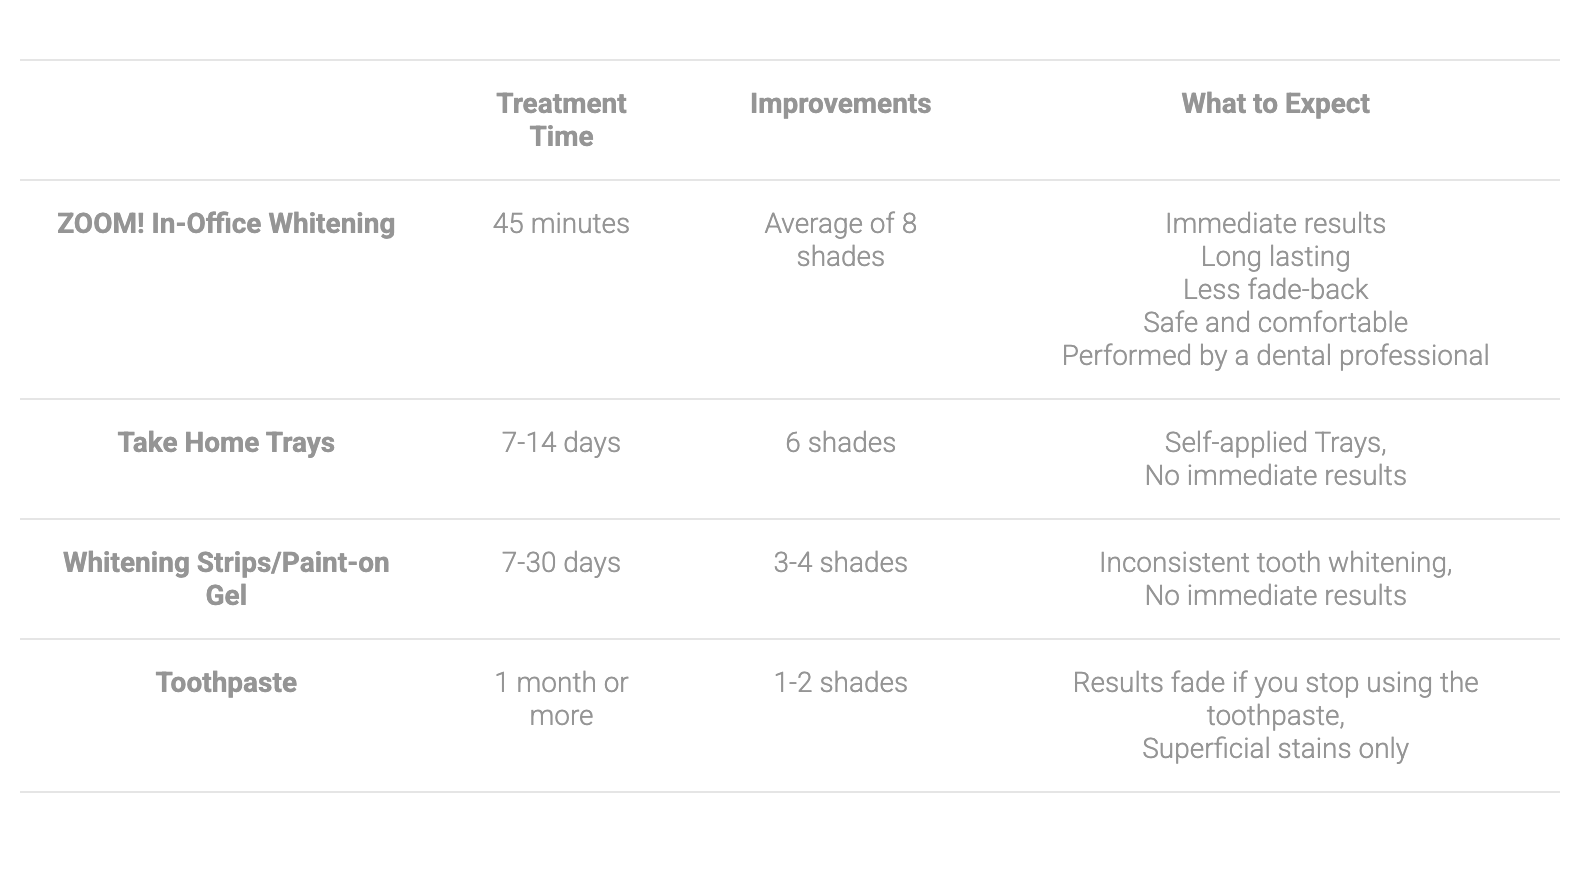Click the 7-30 days cell
1592x870 pixels.
tap(561, 563)
